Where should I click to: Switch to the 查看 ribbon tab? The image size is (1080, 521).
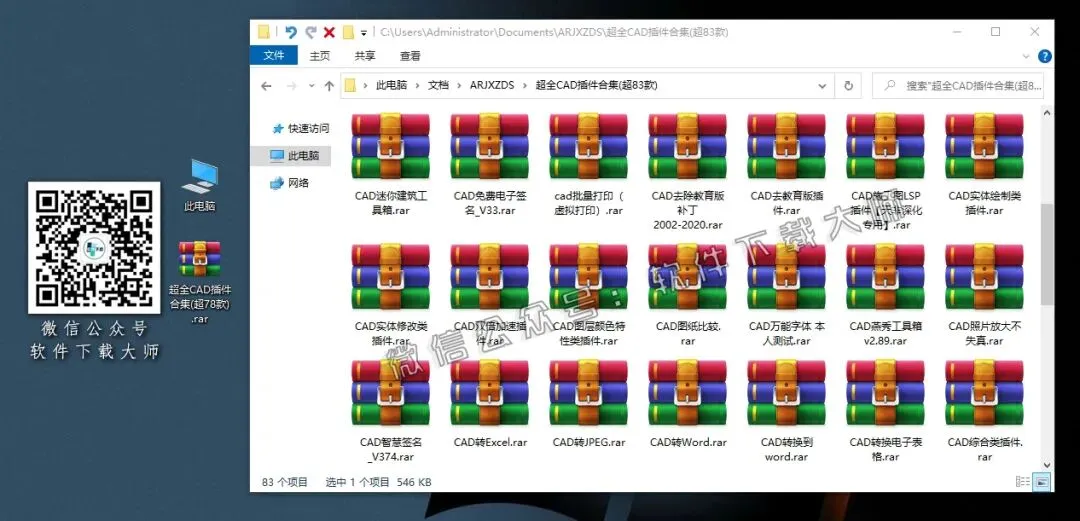coord(410,56)
